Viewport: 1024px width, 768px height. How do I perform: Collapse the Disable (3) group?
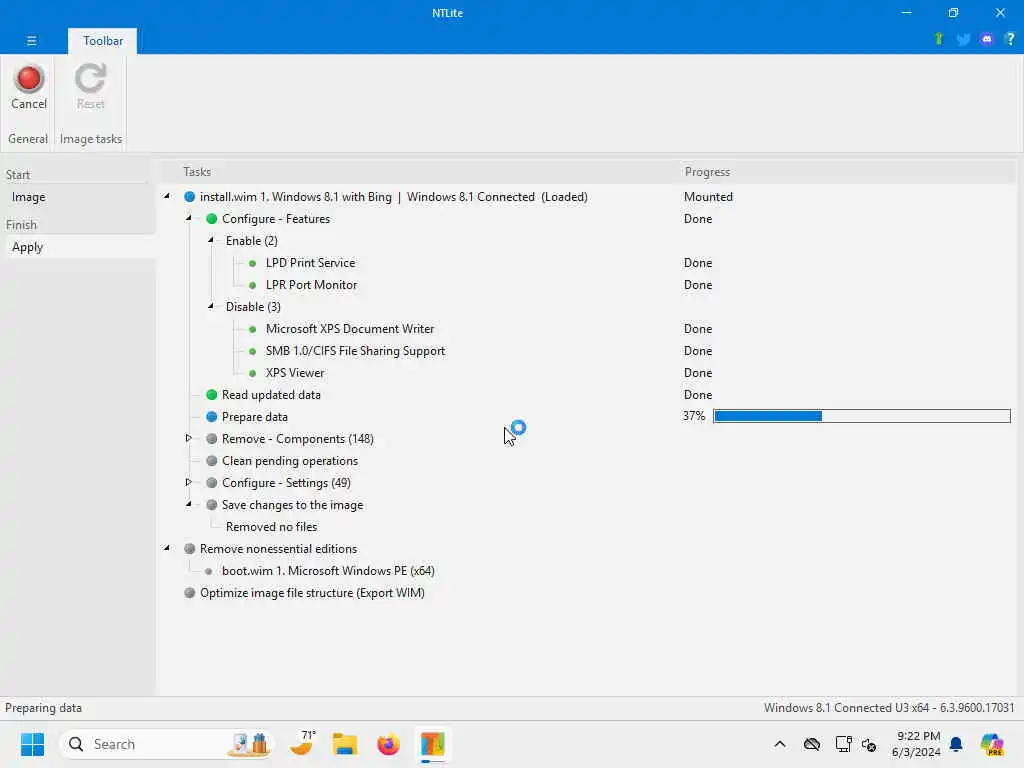[211, 306]
